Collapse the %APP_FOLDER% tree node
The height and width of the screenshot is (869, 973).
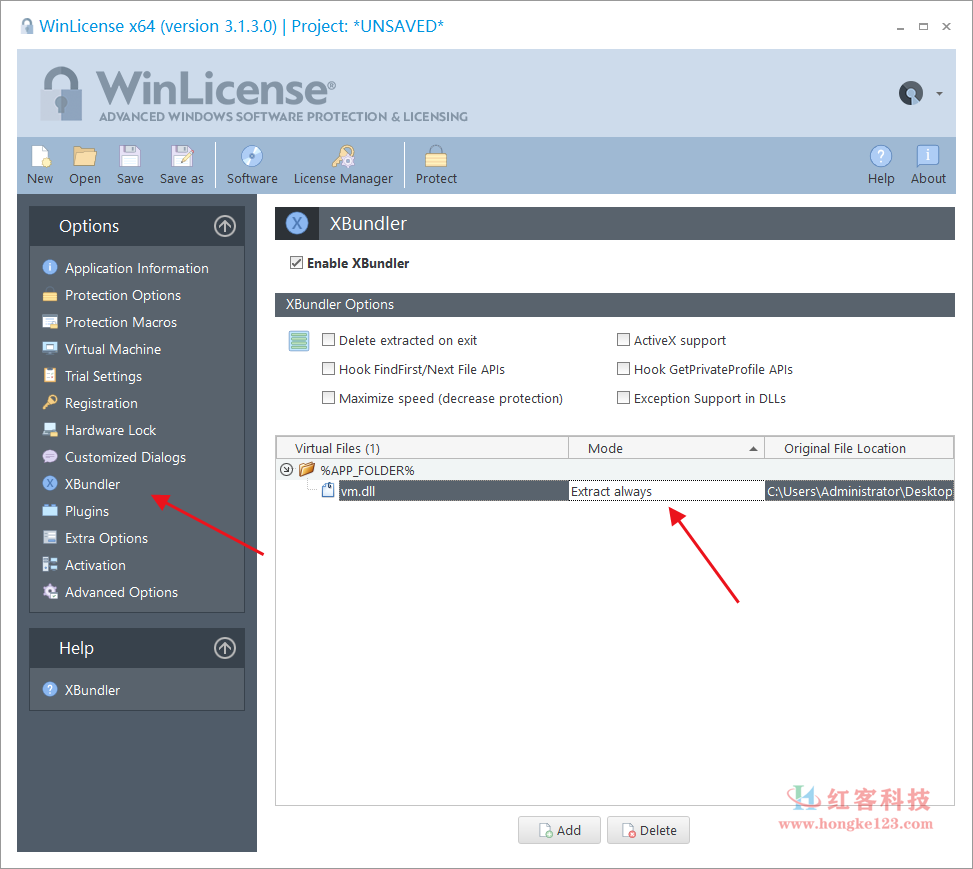tap(286, 470)
